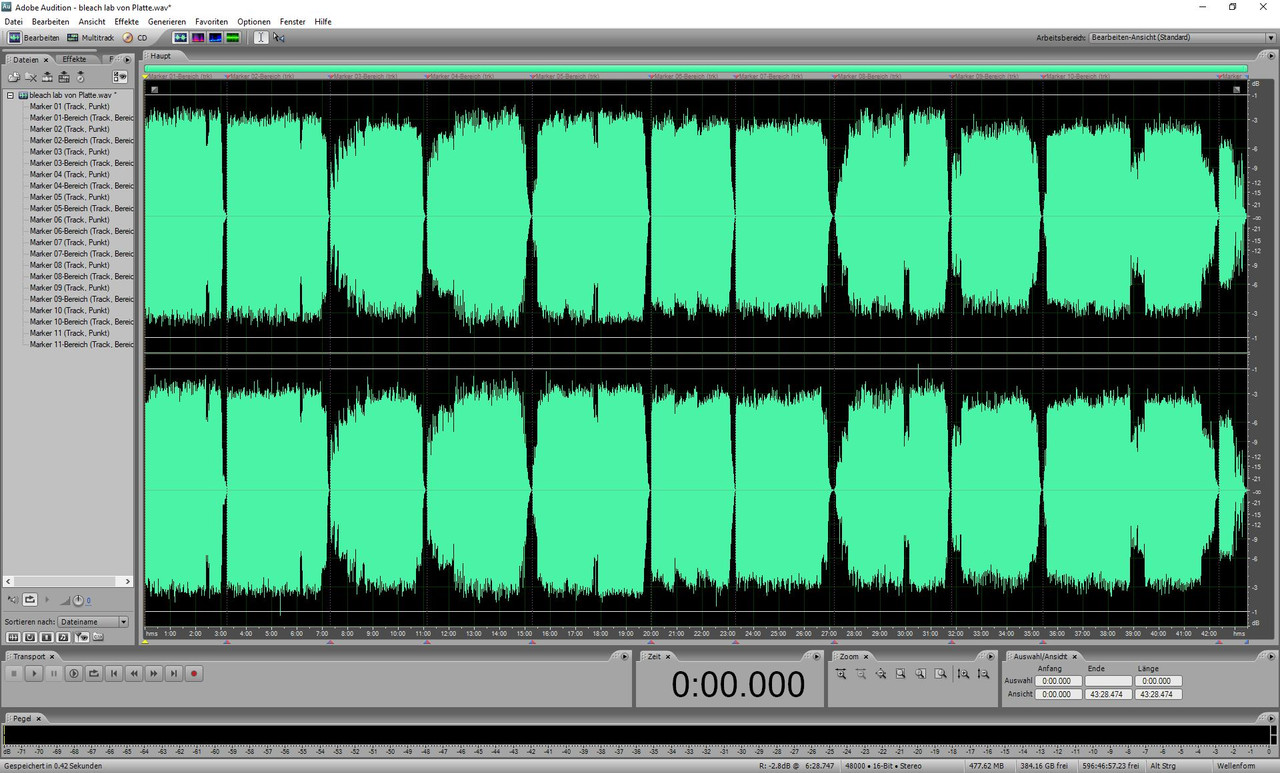Image resolution: width=1280 pixels, height=773 pixels.
Task: Select spectral pan display icon
Action: pos(216,37)
